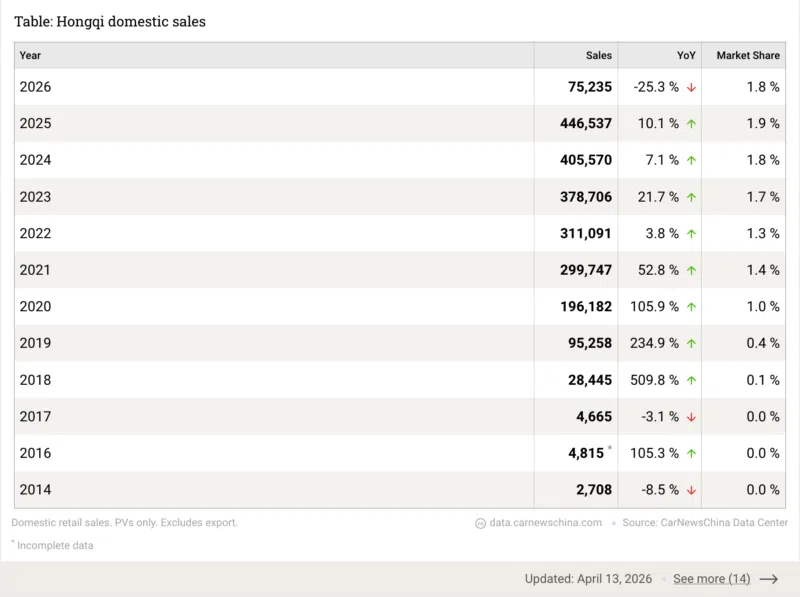Viewport: 800px width, 597px height.
Task: Click the 446,537 sales figure
Action: (x=586, y=124)
